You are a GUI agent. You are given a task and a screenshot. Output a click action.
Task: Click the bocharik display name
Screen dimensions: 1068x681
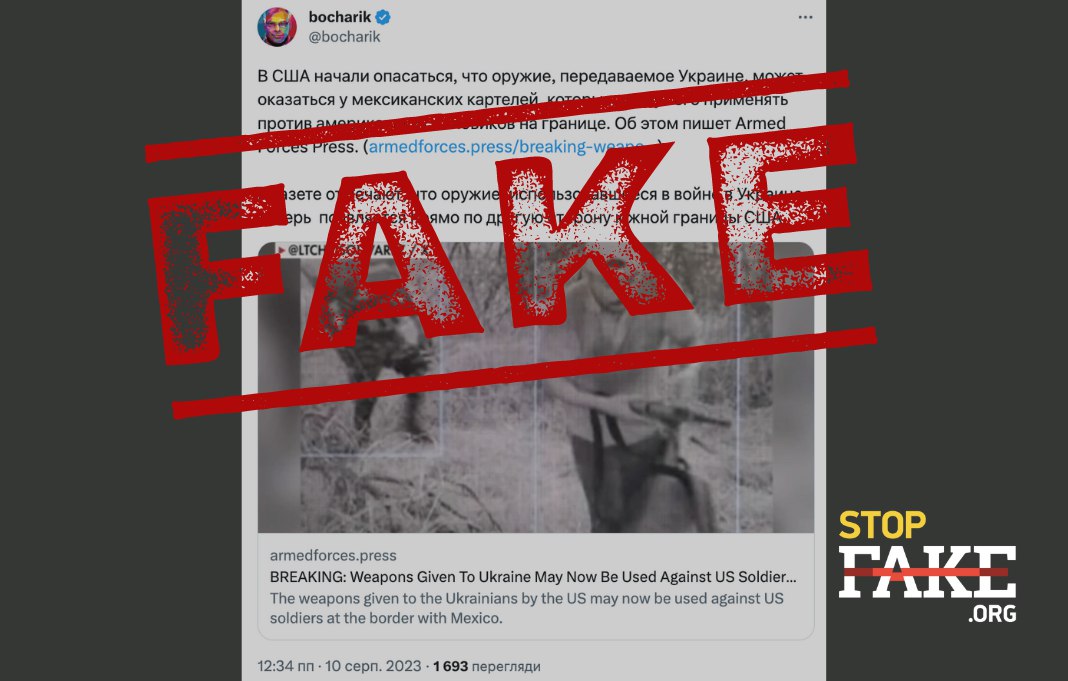pos(339,17)
